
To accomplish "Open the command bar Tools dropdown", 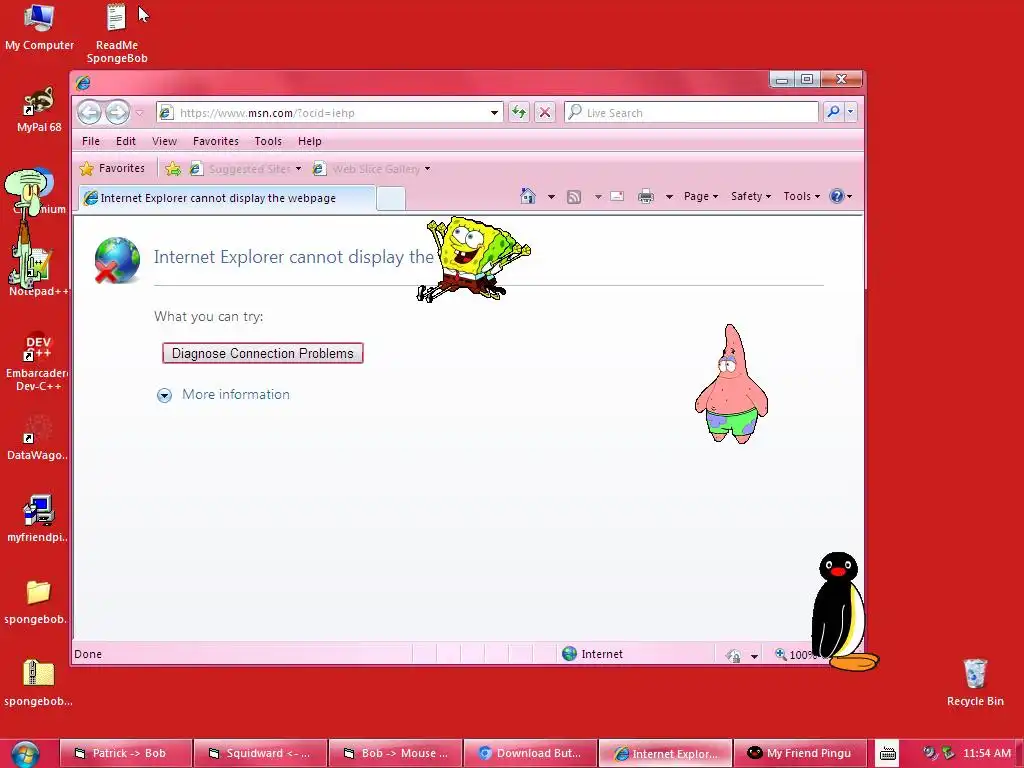I will click(801, 196).
